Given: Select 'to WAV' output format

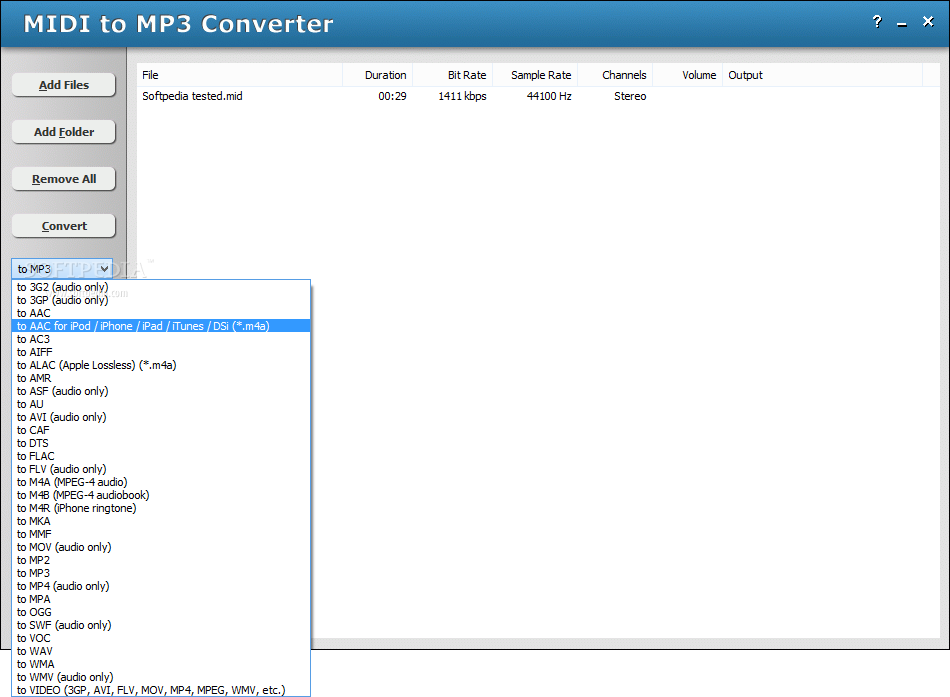Looking at the screenshot, I should (x=161, y=652).
